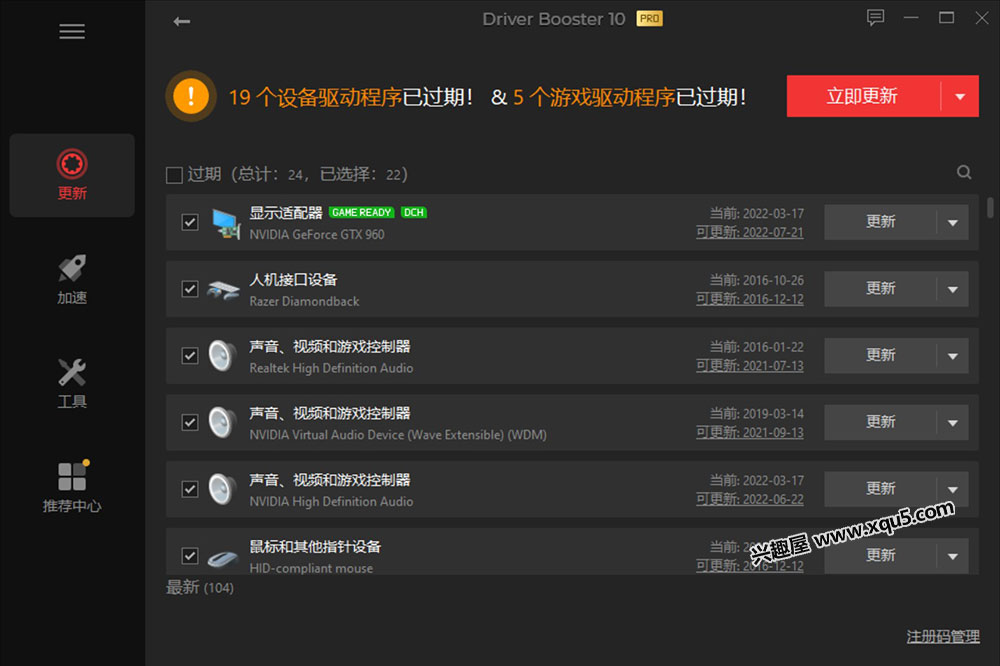Uncheck the Realtek High Definition Audio checkbox
Image resolution: width=1000 pixels, height=666 pixels.
(189, 355)
